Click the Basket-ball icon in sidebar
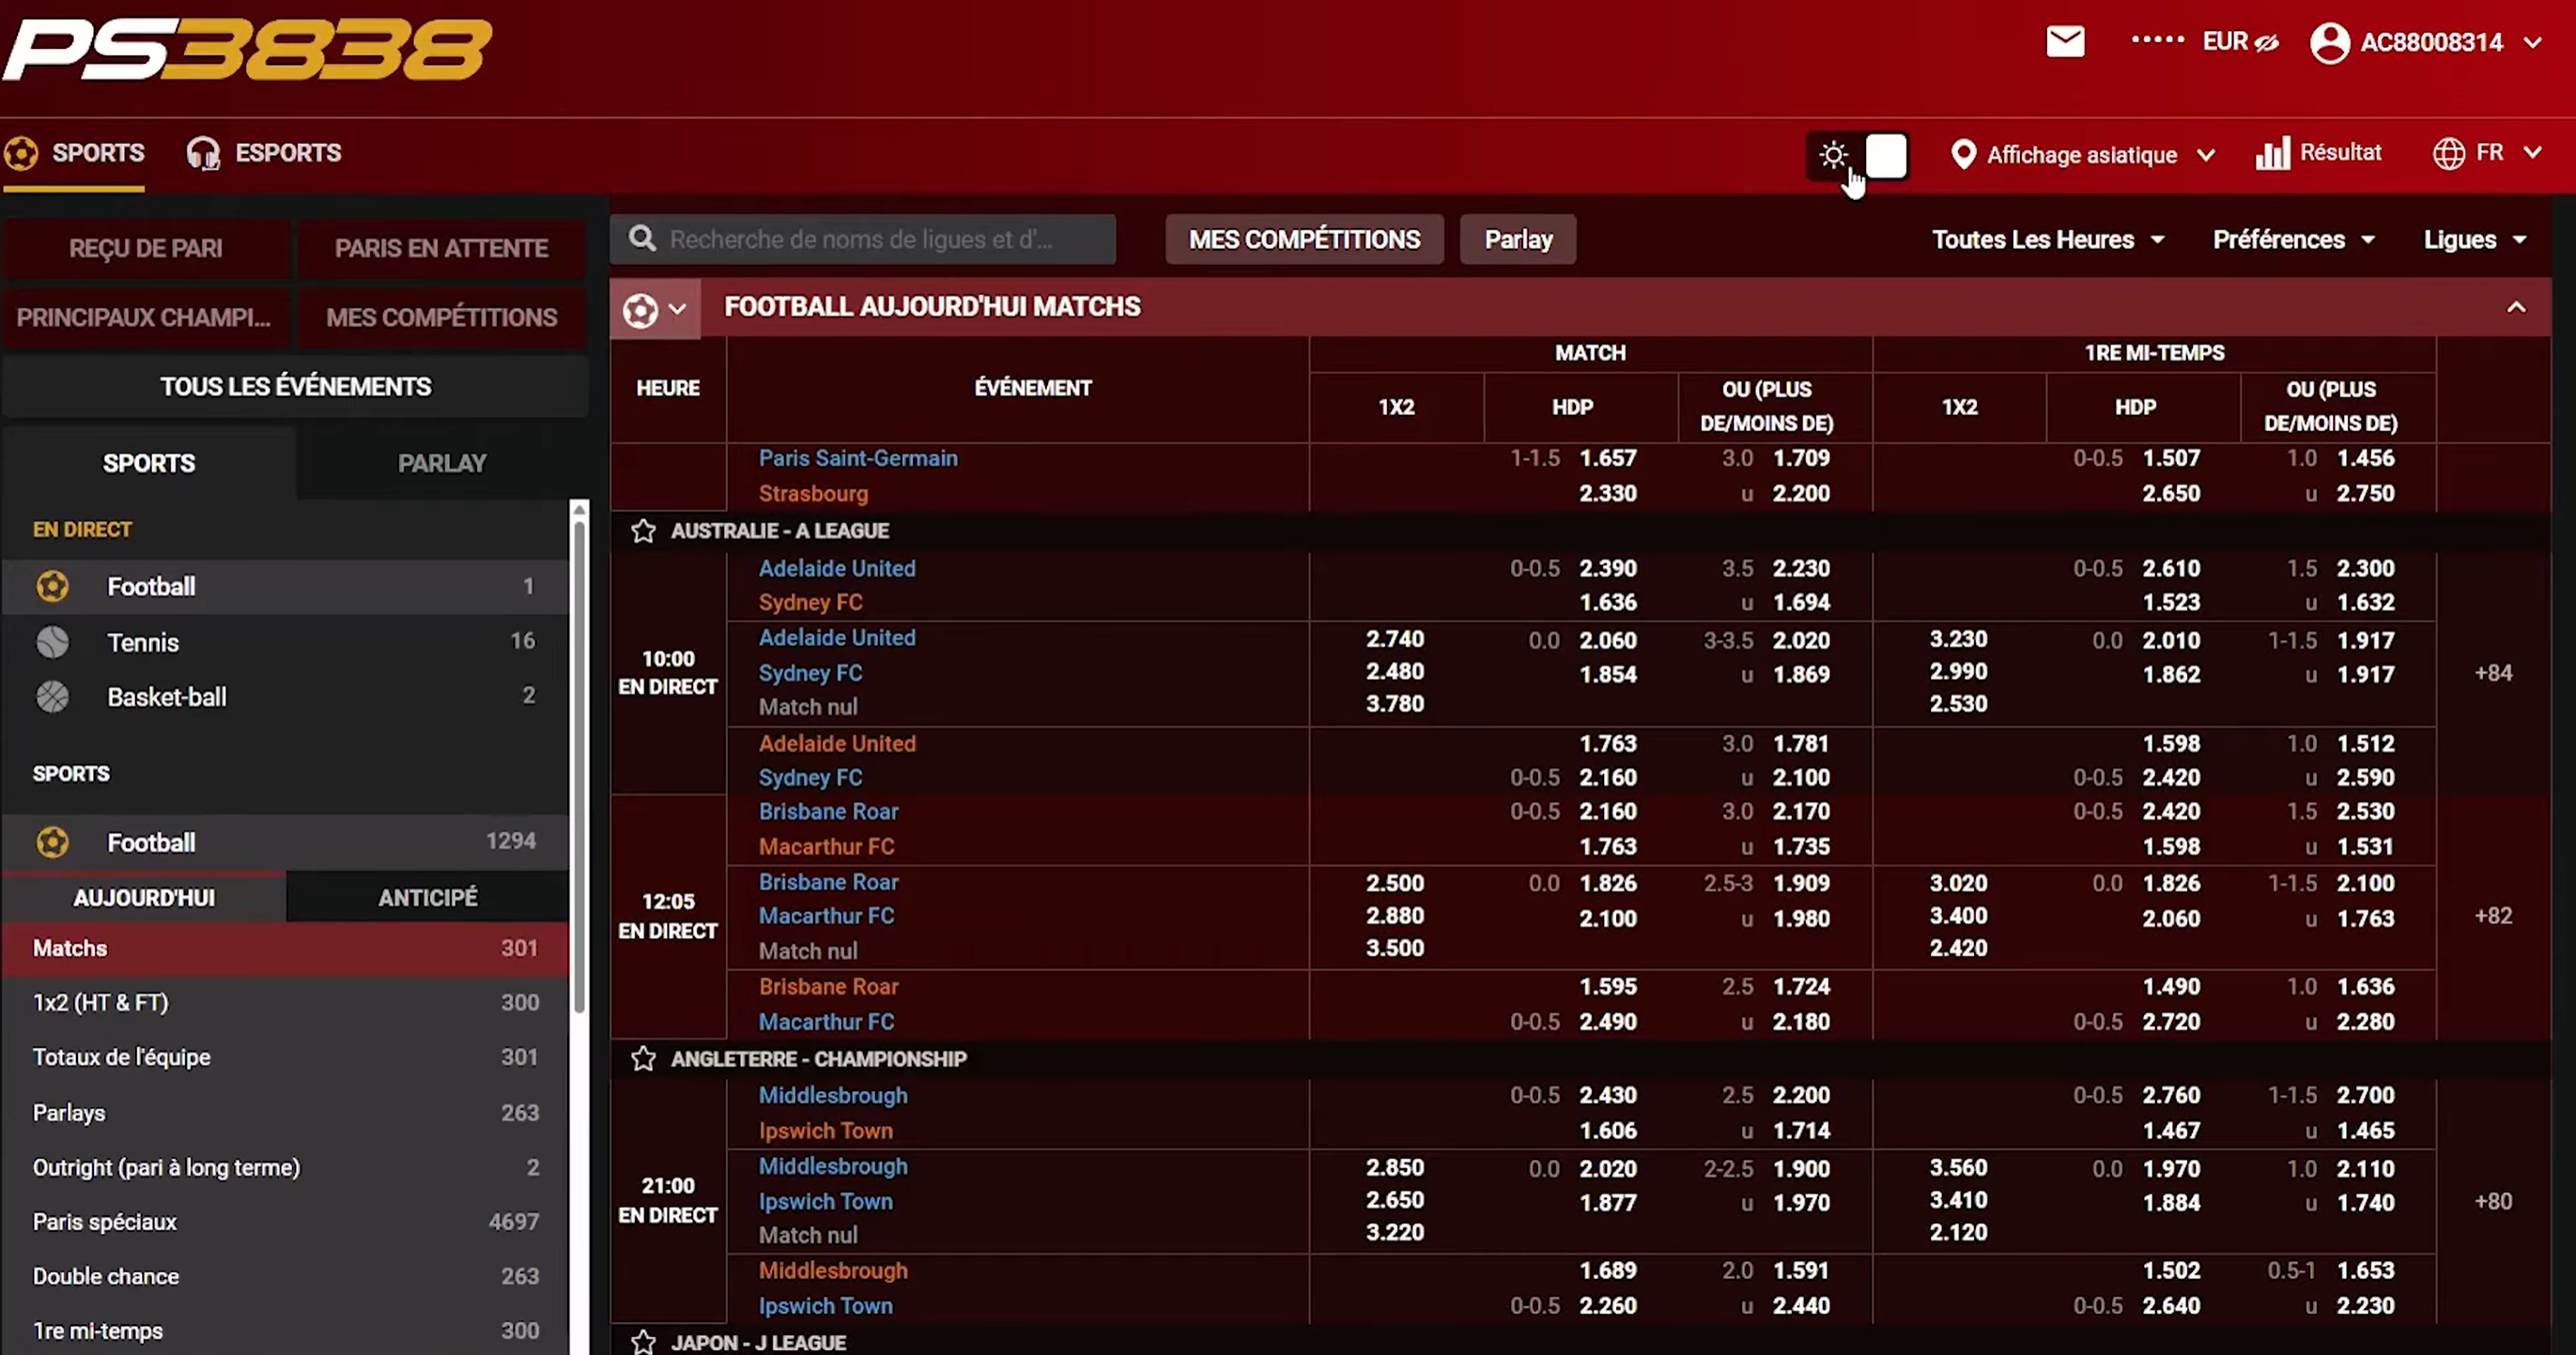This screenshot has width=2576, height=1355. click(x=53, y=697)
